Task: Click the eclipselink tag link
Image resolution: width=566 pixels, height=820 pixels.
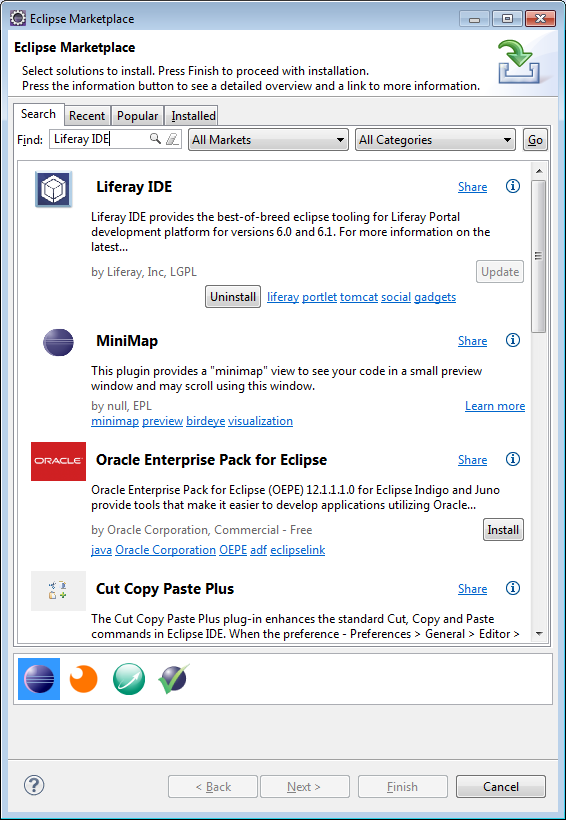Action: [x=298, y=550]
